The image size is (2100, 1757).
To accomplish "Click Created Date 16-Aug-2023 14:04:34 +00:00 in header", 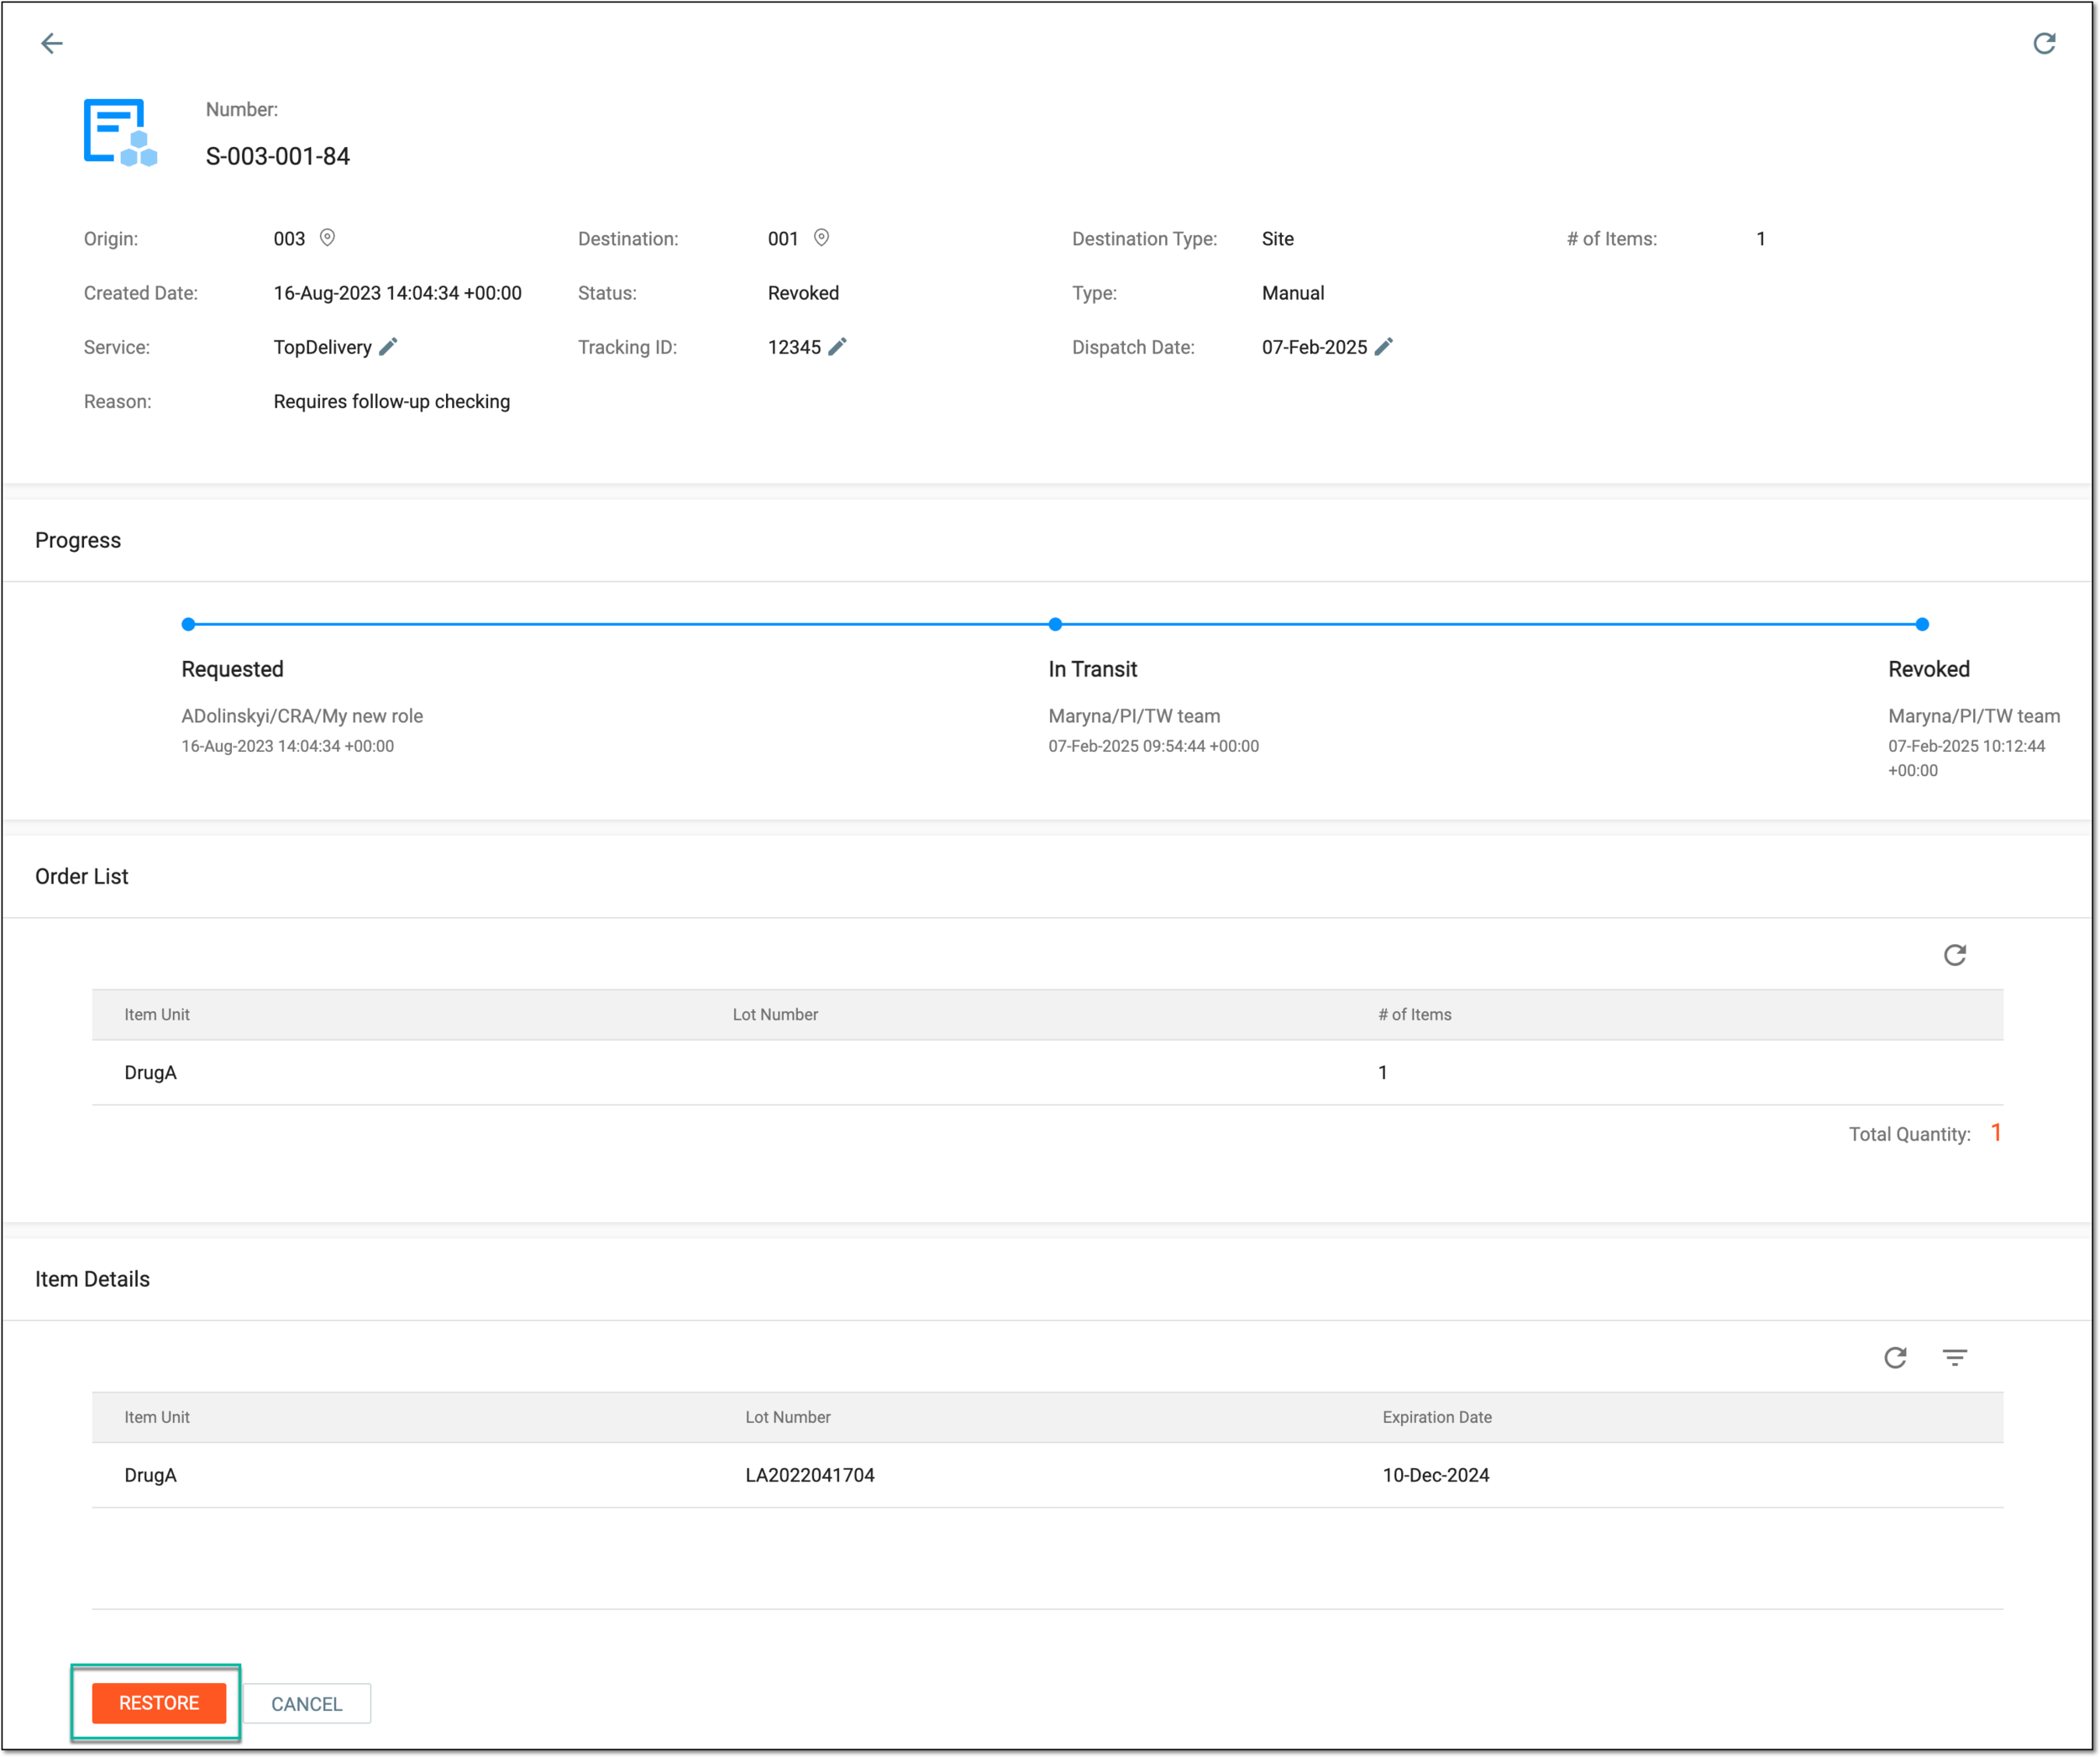I will pyautogui.click(x=398, y=293).
